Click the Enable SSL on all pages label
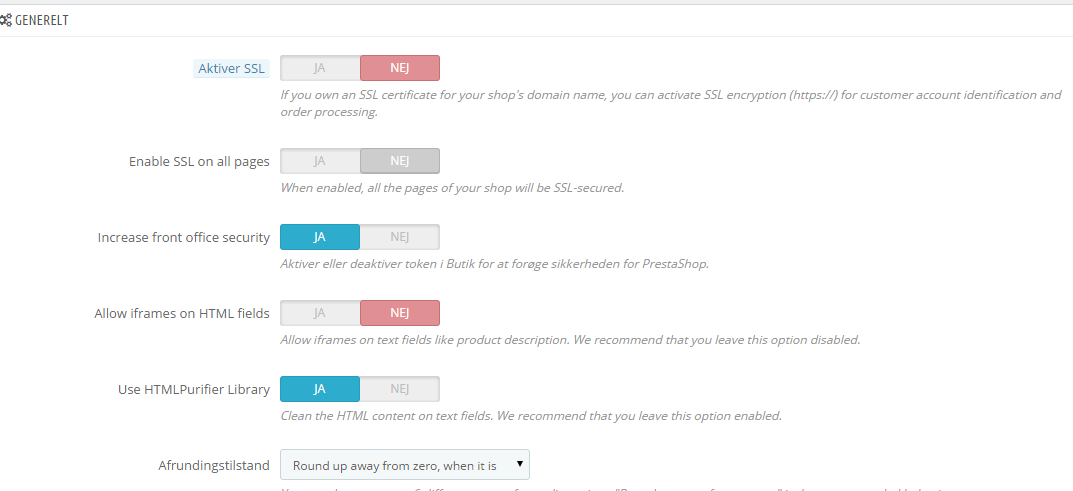 pyautogui.click(x=199, y=162)
